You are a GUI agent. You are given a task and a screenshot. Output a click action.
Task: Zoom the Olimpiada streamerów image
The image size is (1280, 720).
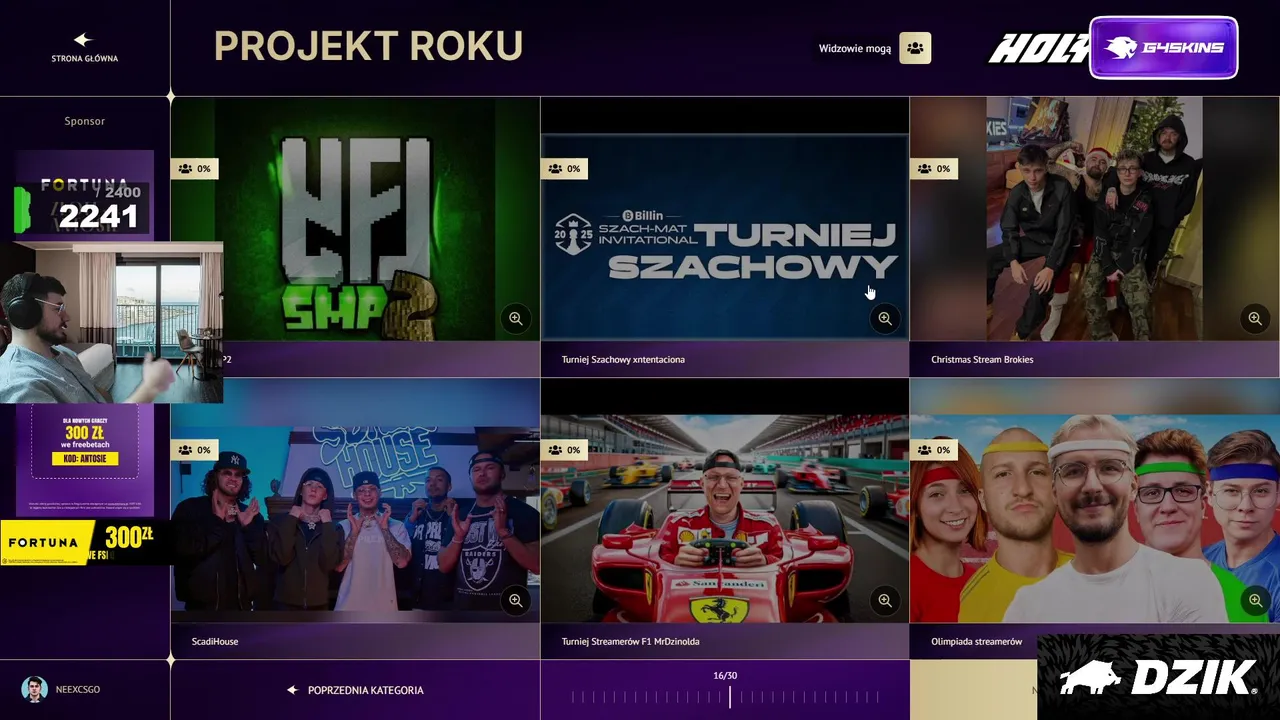(1255, 601)
